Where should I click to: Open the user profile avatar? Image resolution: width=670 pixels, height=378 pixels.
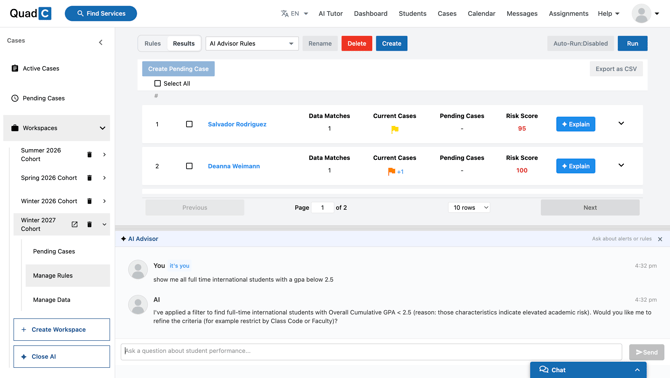[641, 14]
